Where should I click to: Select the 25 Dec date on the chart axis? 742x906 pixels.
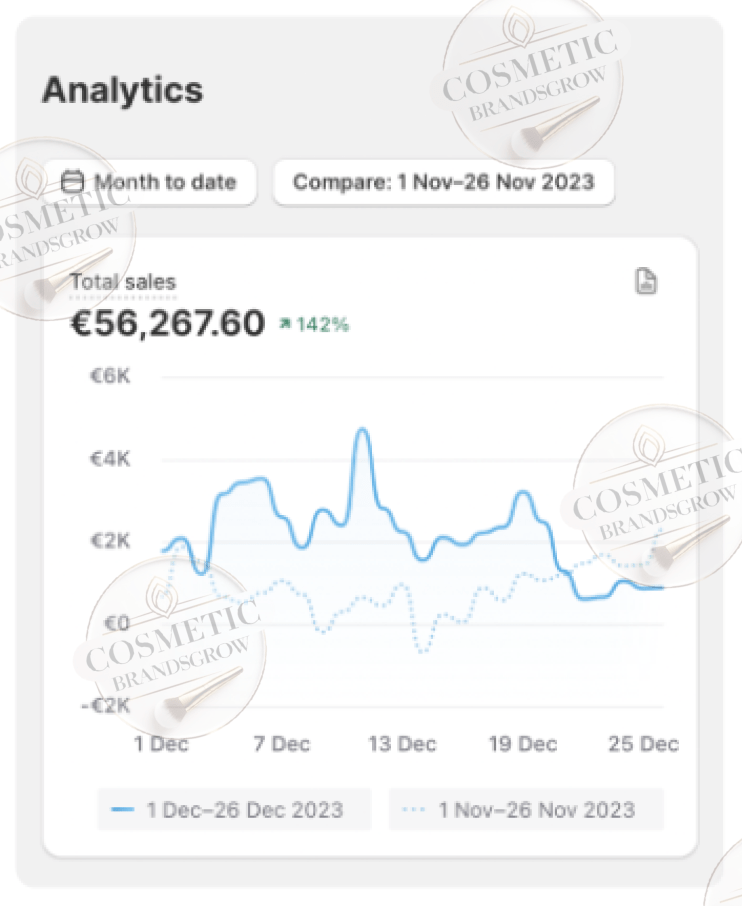pyautogui.click(x=644, y=744)
